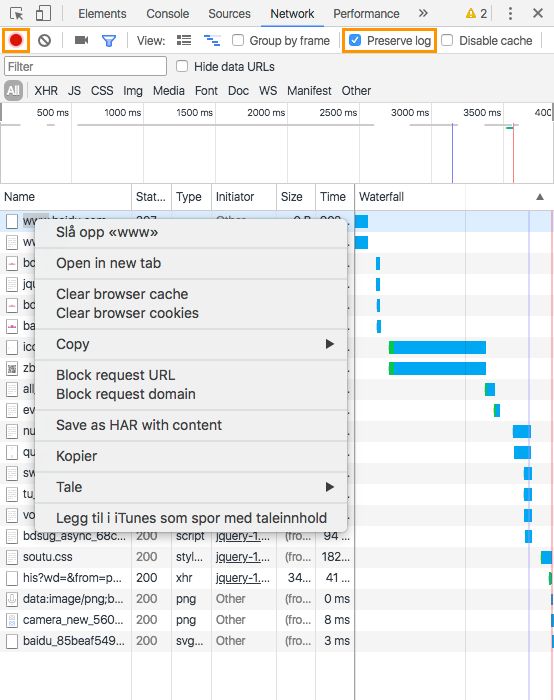Choose Block request domain
The image size is (554, 700).
(x=191, y=394)
